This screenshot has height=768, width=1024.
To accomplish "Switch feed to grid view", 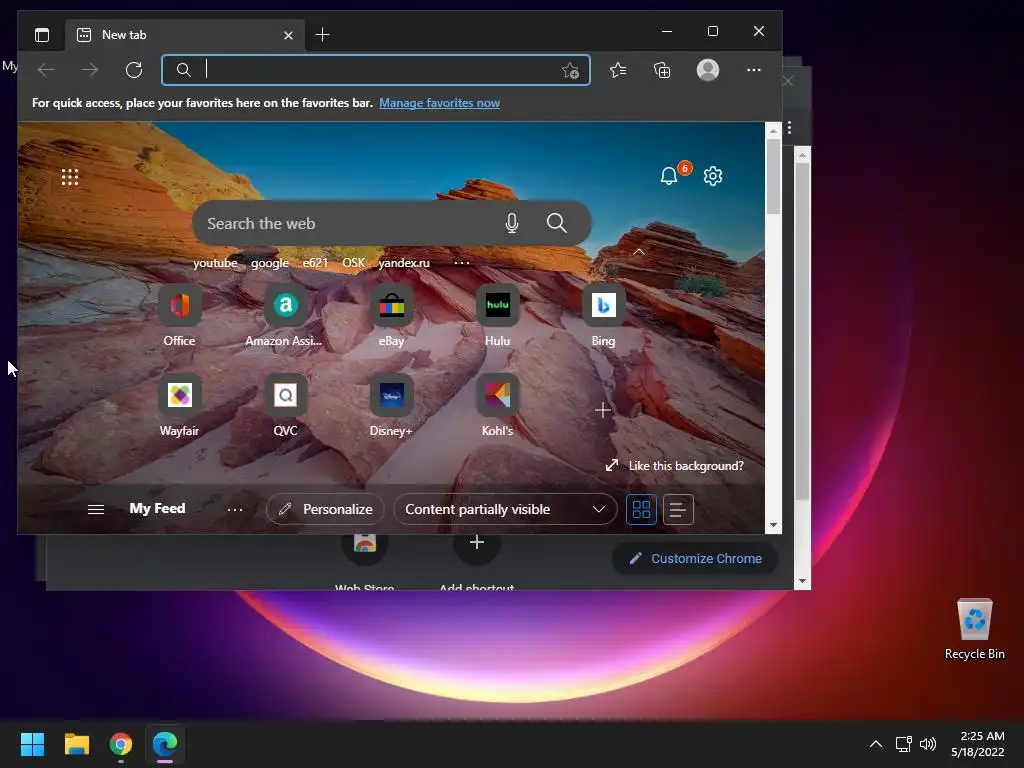I will click(641, 509).
